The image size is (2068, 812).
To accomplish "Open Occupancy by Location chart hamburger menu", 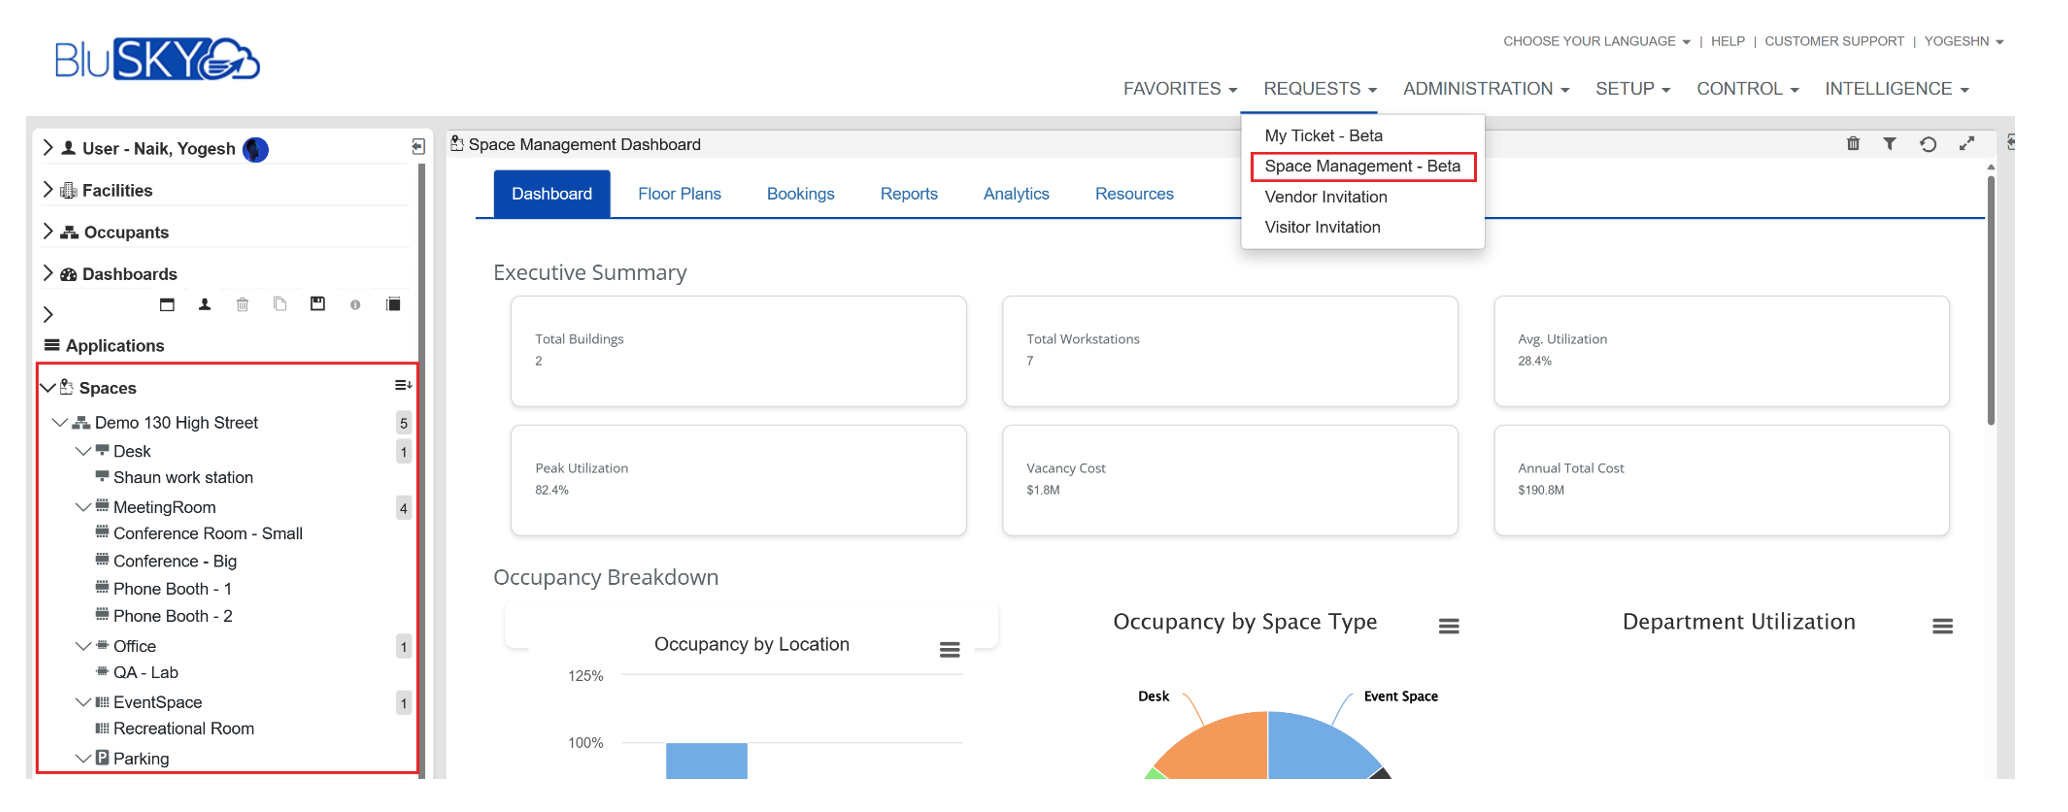I will (949, 650).
